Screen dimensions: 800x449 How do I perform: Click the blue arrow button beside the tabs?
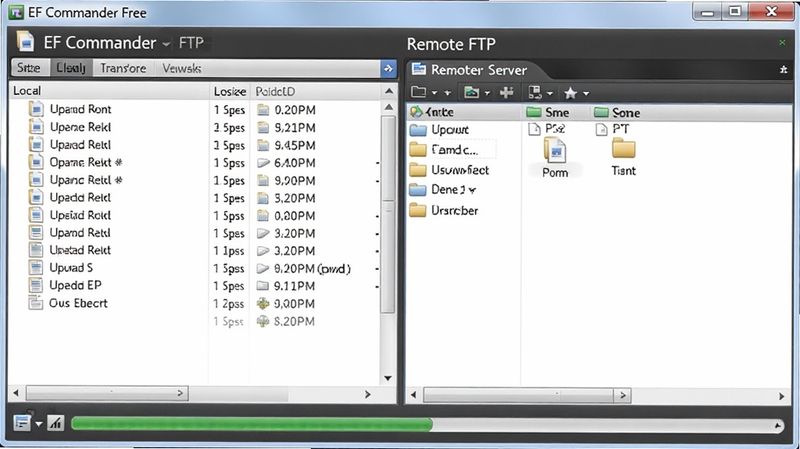388,69
